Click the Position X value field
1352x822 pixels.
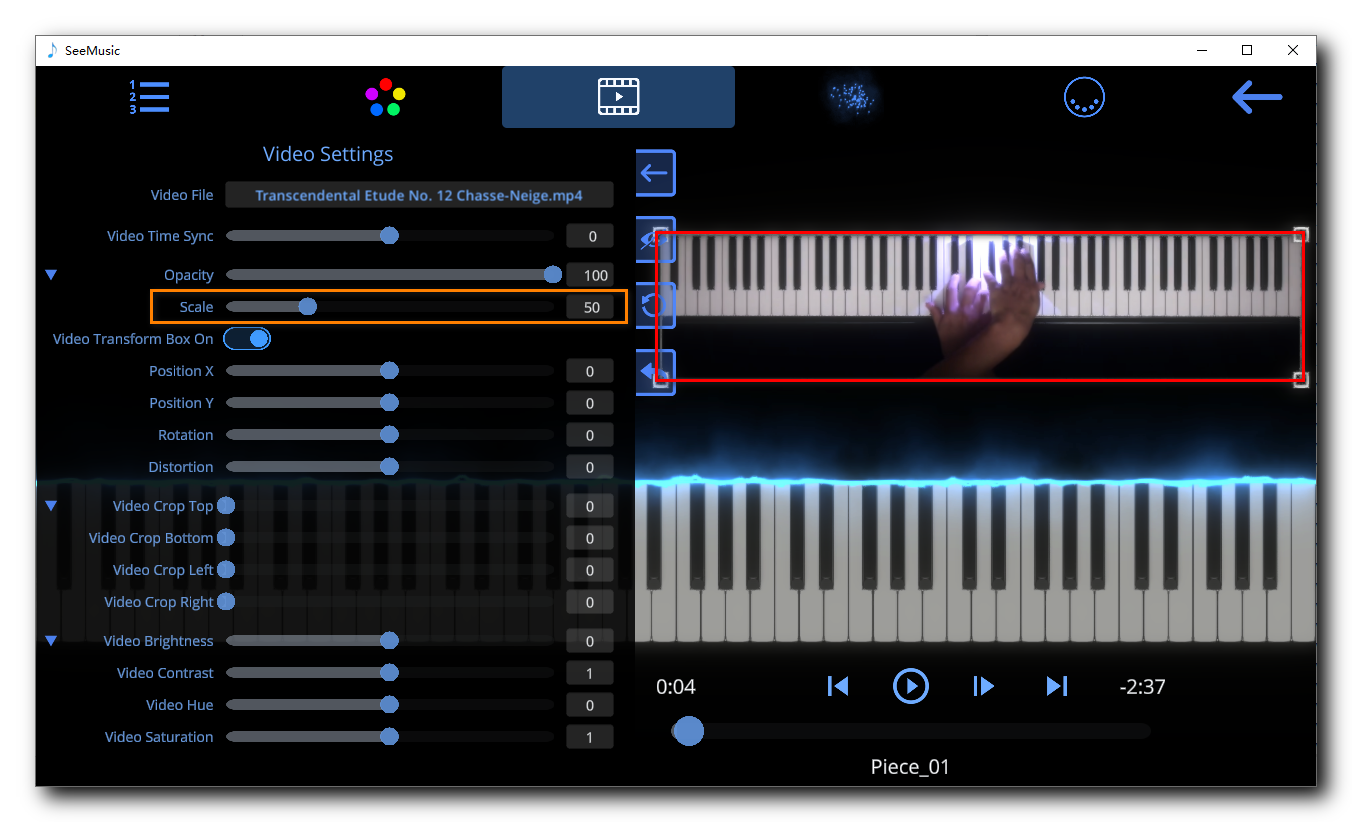[x=590, y=371]
